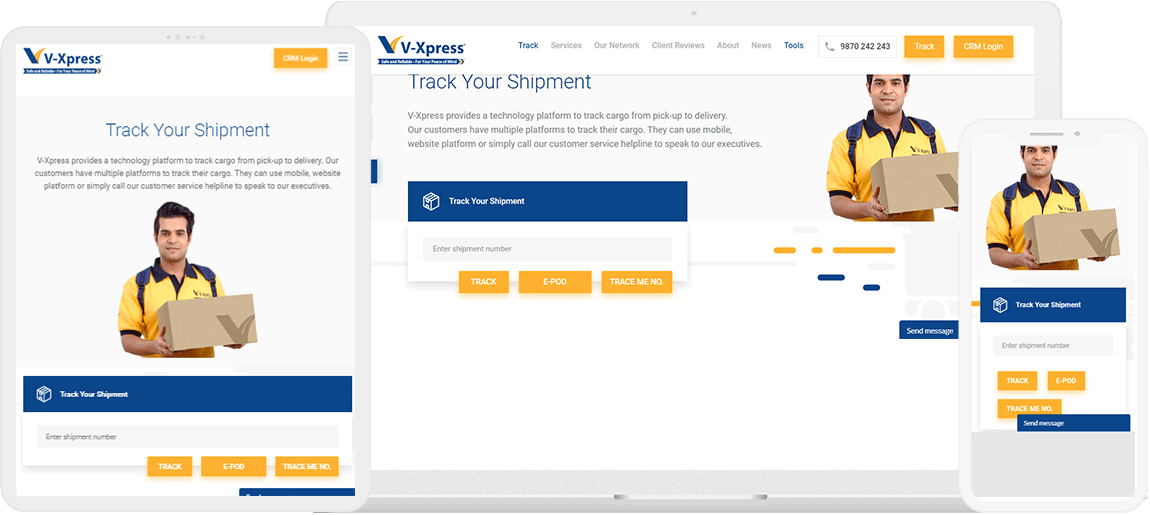Click blue Track Your Shipment bar in laptop
Viewport: 1150px width, 515px height.
[x=547, y=201]
